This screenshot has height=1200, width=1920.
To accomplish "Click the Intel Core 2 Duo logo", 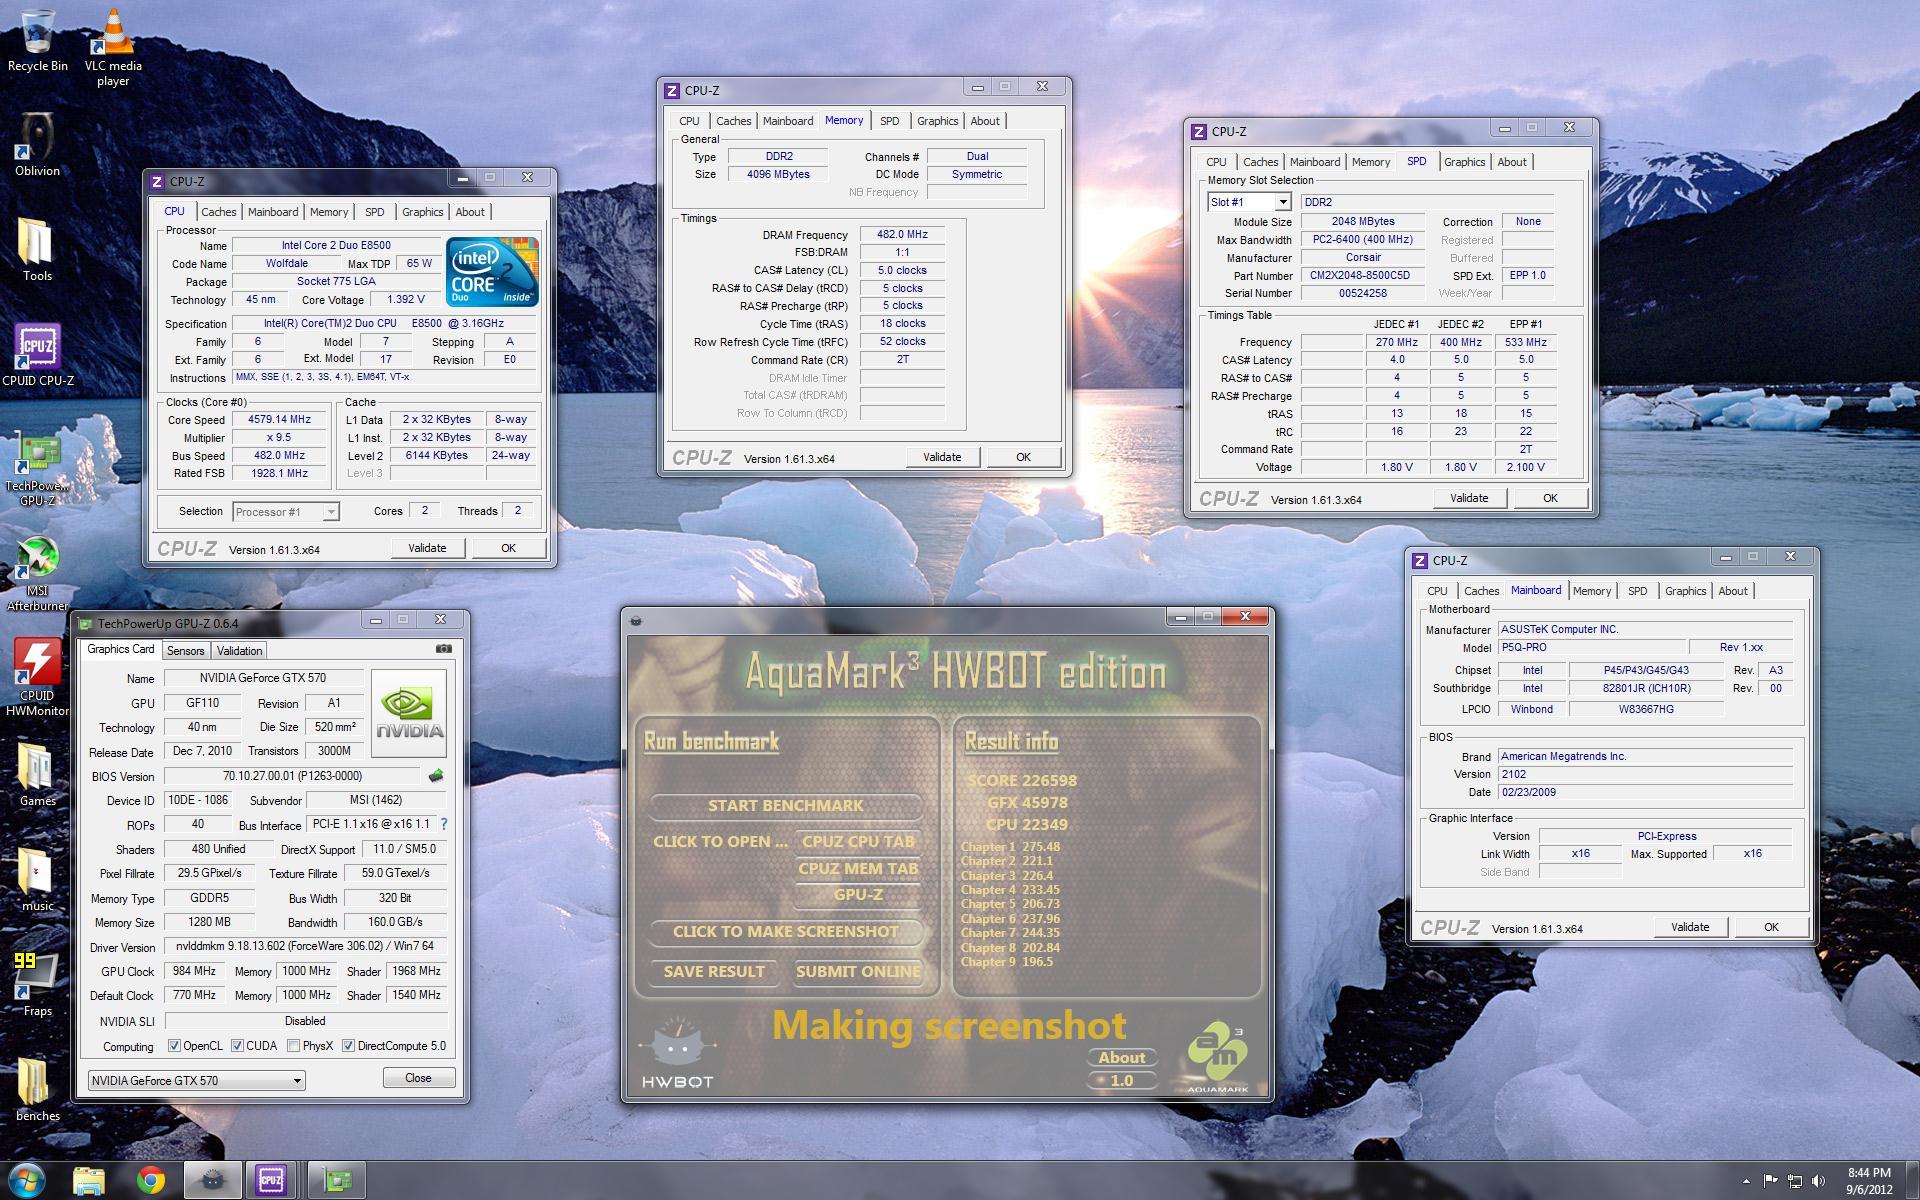I will click(x=492, y=271).
